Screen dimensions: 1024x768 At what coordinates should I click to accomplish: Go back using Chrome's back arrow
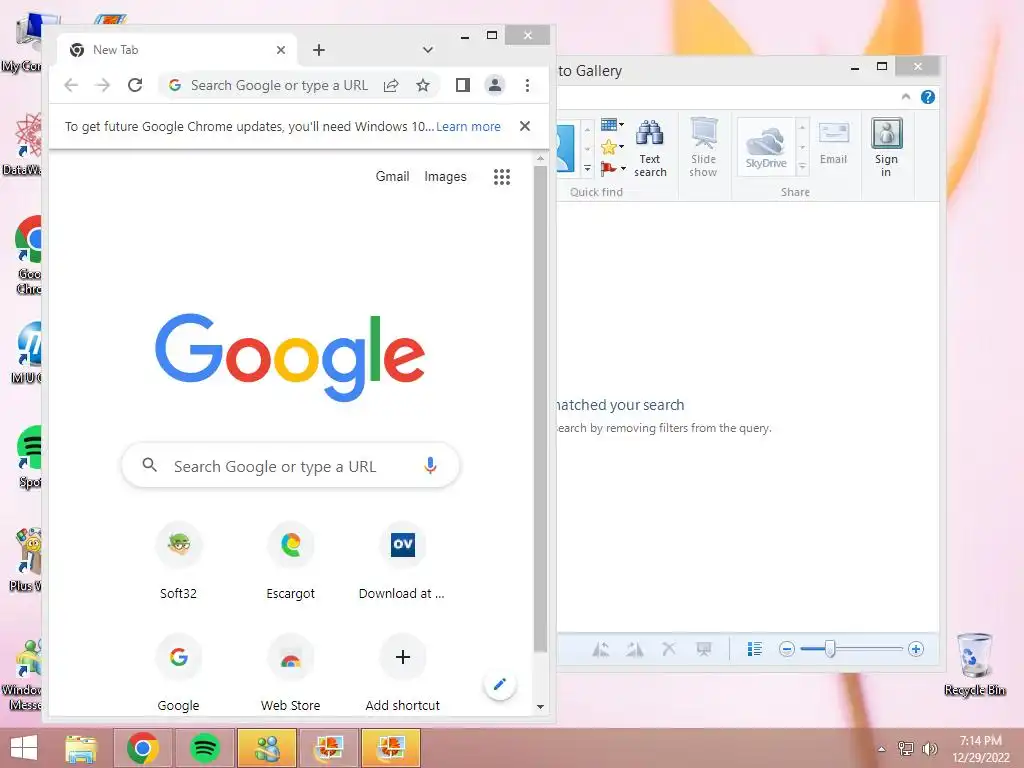point(71,85)
